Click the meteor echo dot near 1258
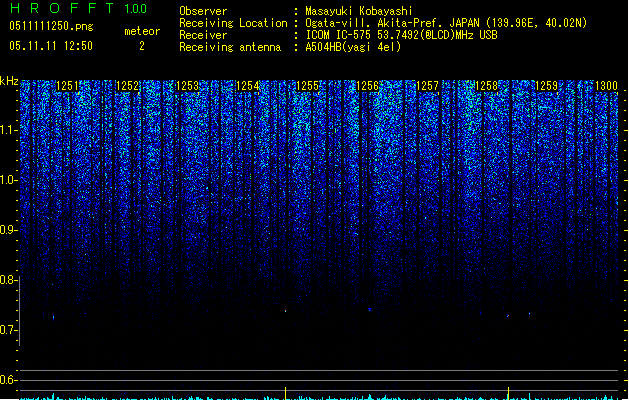 508,316
